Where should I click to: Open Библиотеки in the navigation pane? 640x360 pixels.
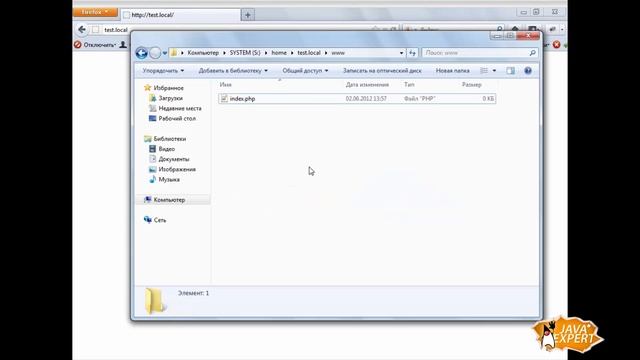[x=169, y=139]
